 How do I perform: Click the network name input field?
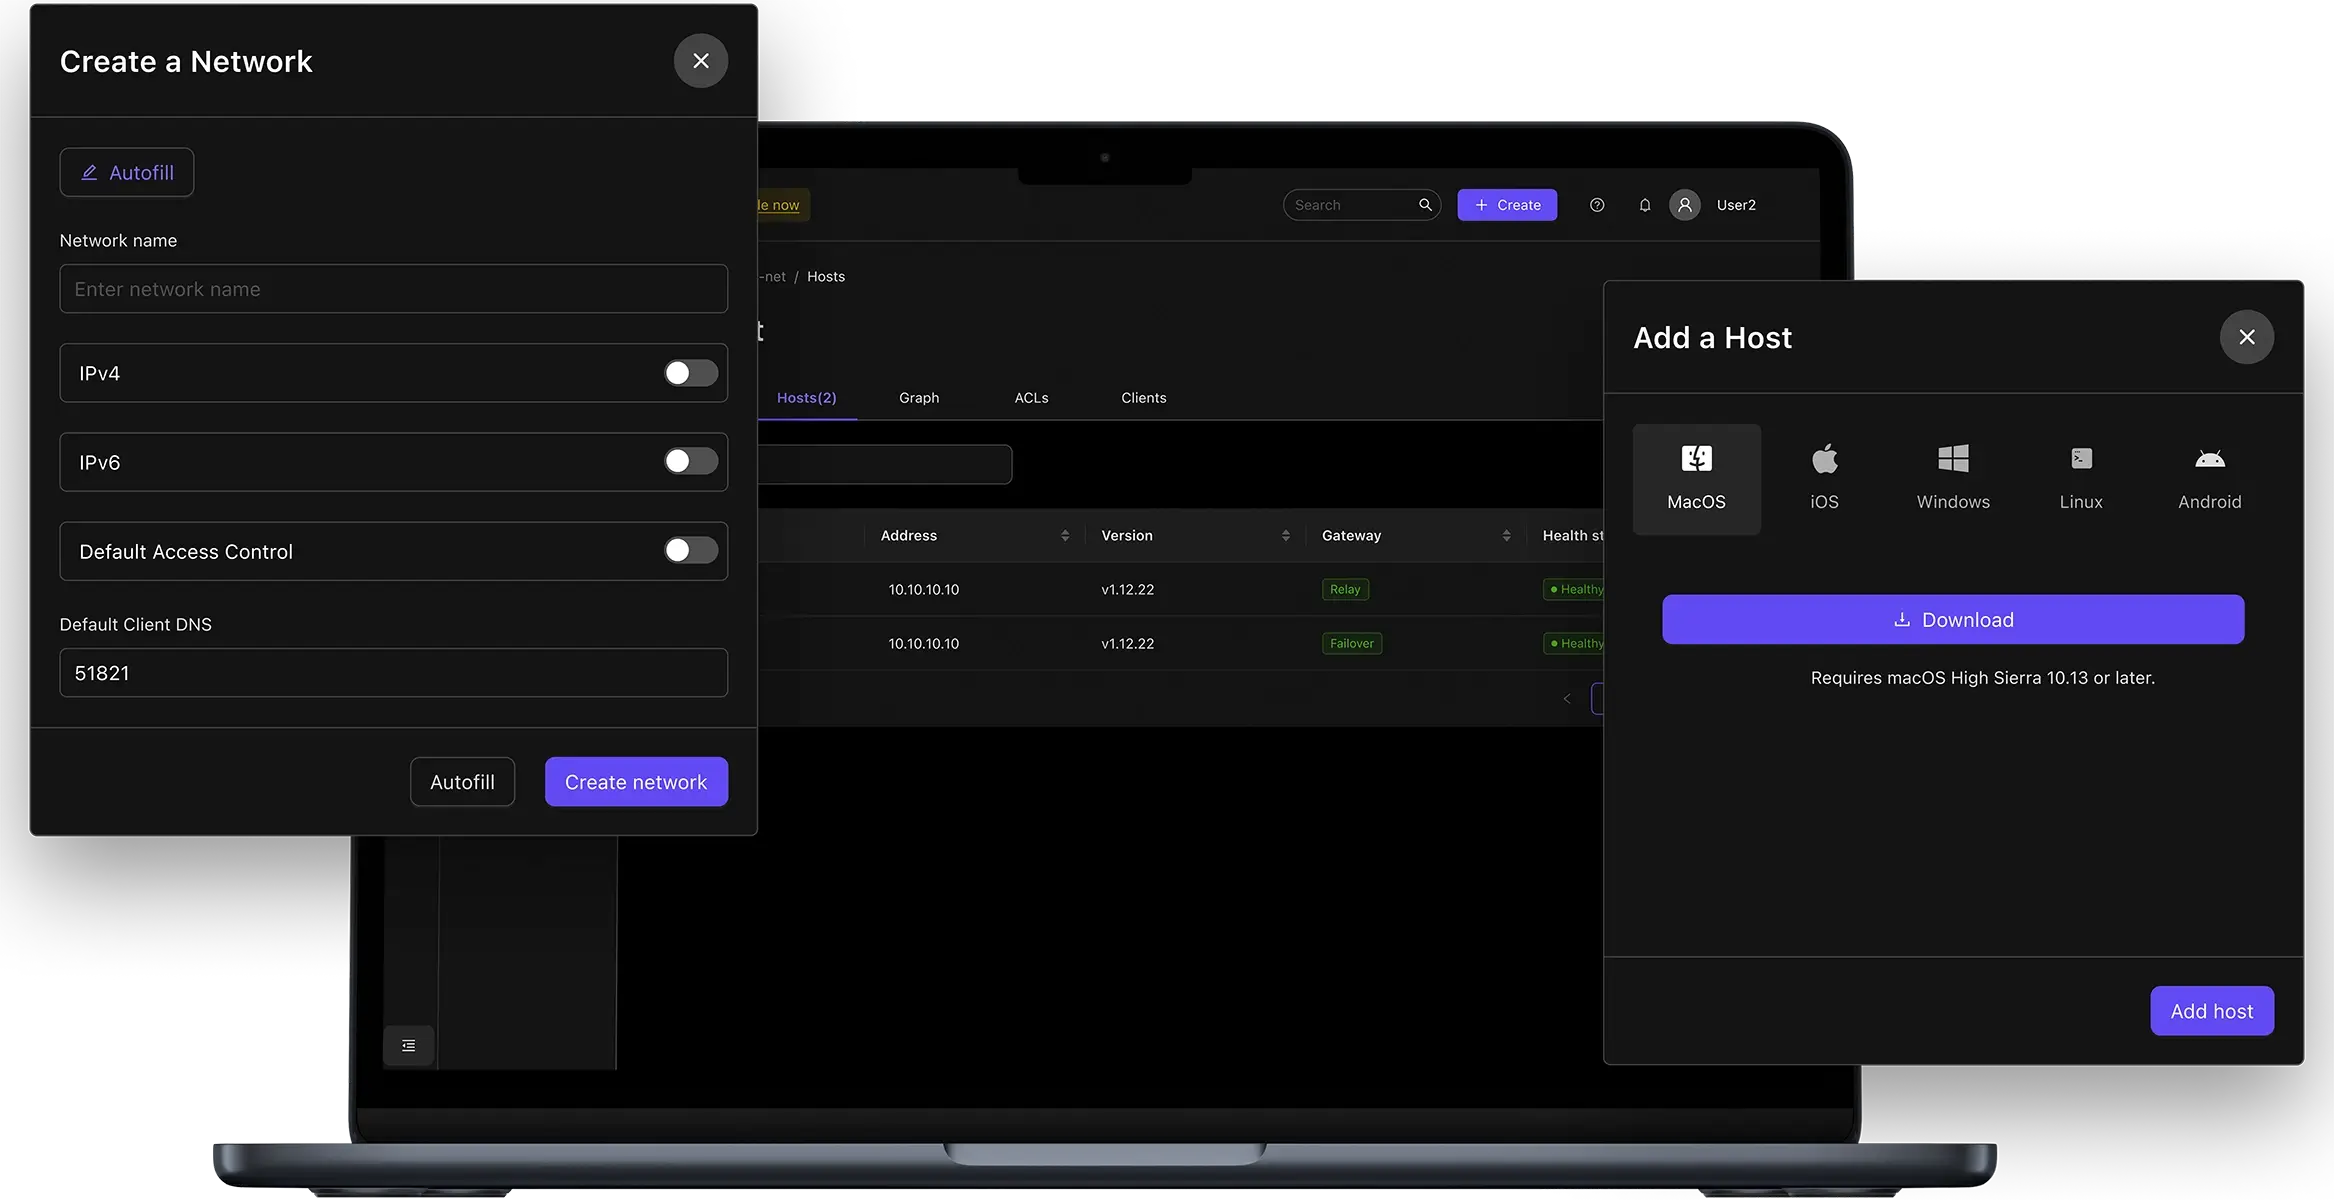coord(393,289)
